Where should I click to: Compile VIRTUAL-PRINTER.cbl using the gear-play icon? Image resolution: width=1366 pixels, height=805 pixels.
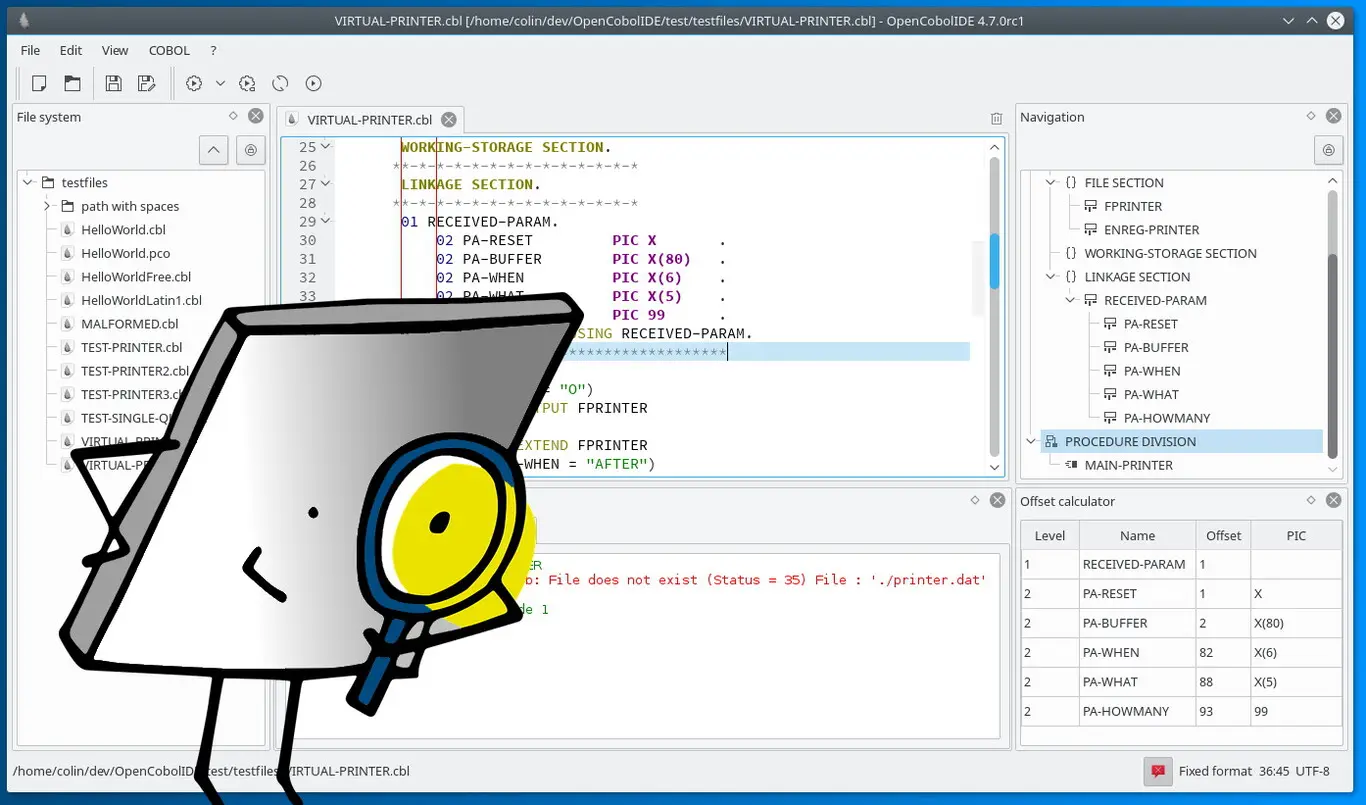pos(193,83)
